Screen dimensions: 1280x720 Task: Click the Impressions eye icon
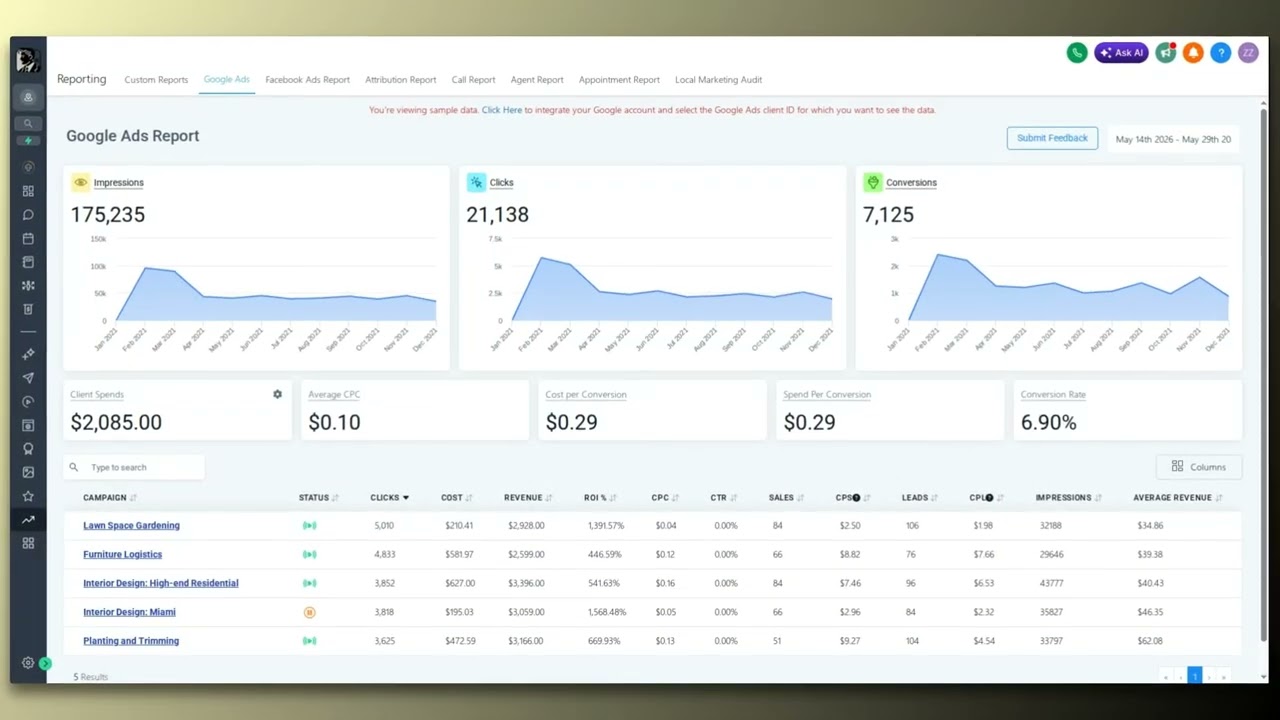[x=80, y=182]
